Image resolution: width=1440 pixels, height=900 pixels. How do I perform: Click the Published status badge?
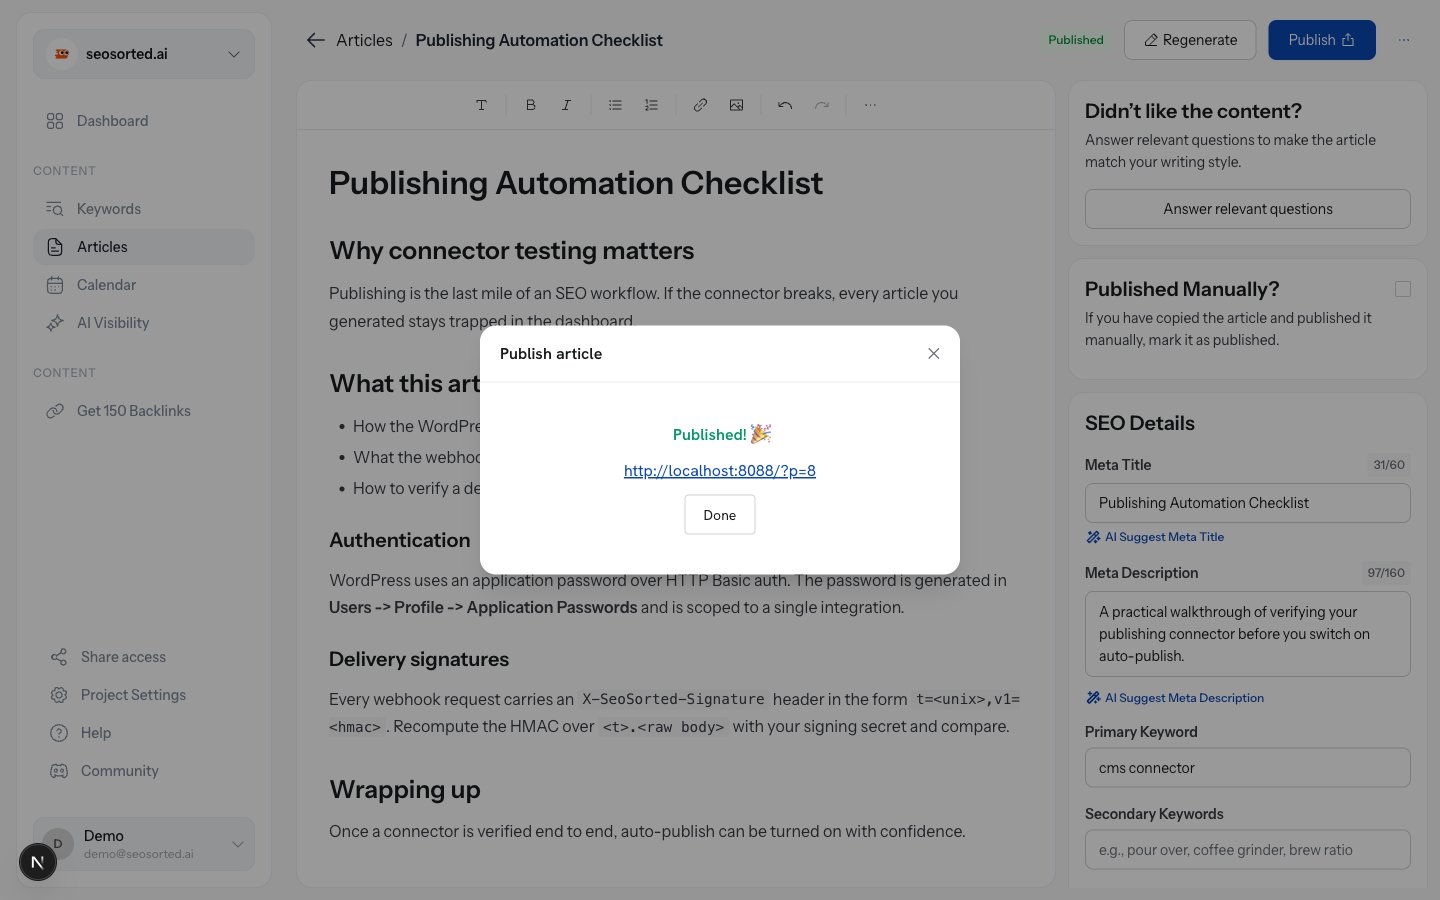(x=1076, y=40)
